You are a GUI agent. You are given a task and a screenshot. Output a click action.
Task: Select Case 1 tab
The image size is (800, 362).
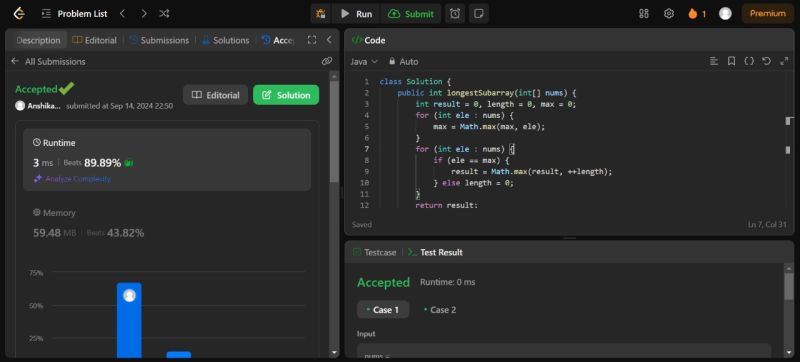click(383, 309)
